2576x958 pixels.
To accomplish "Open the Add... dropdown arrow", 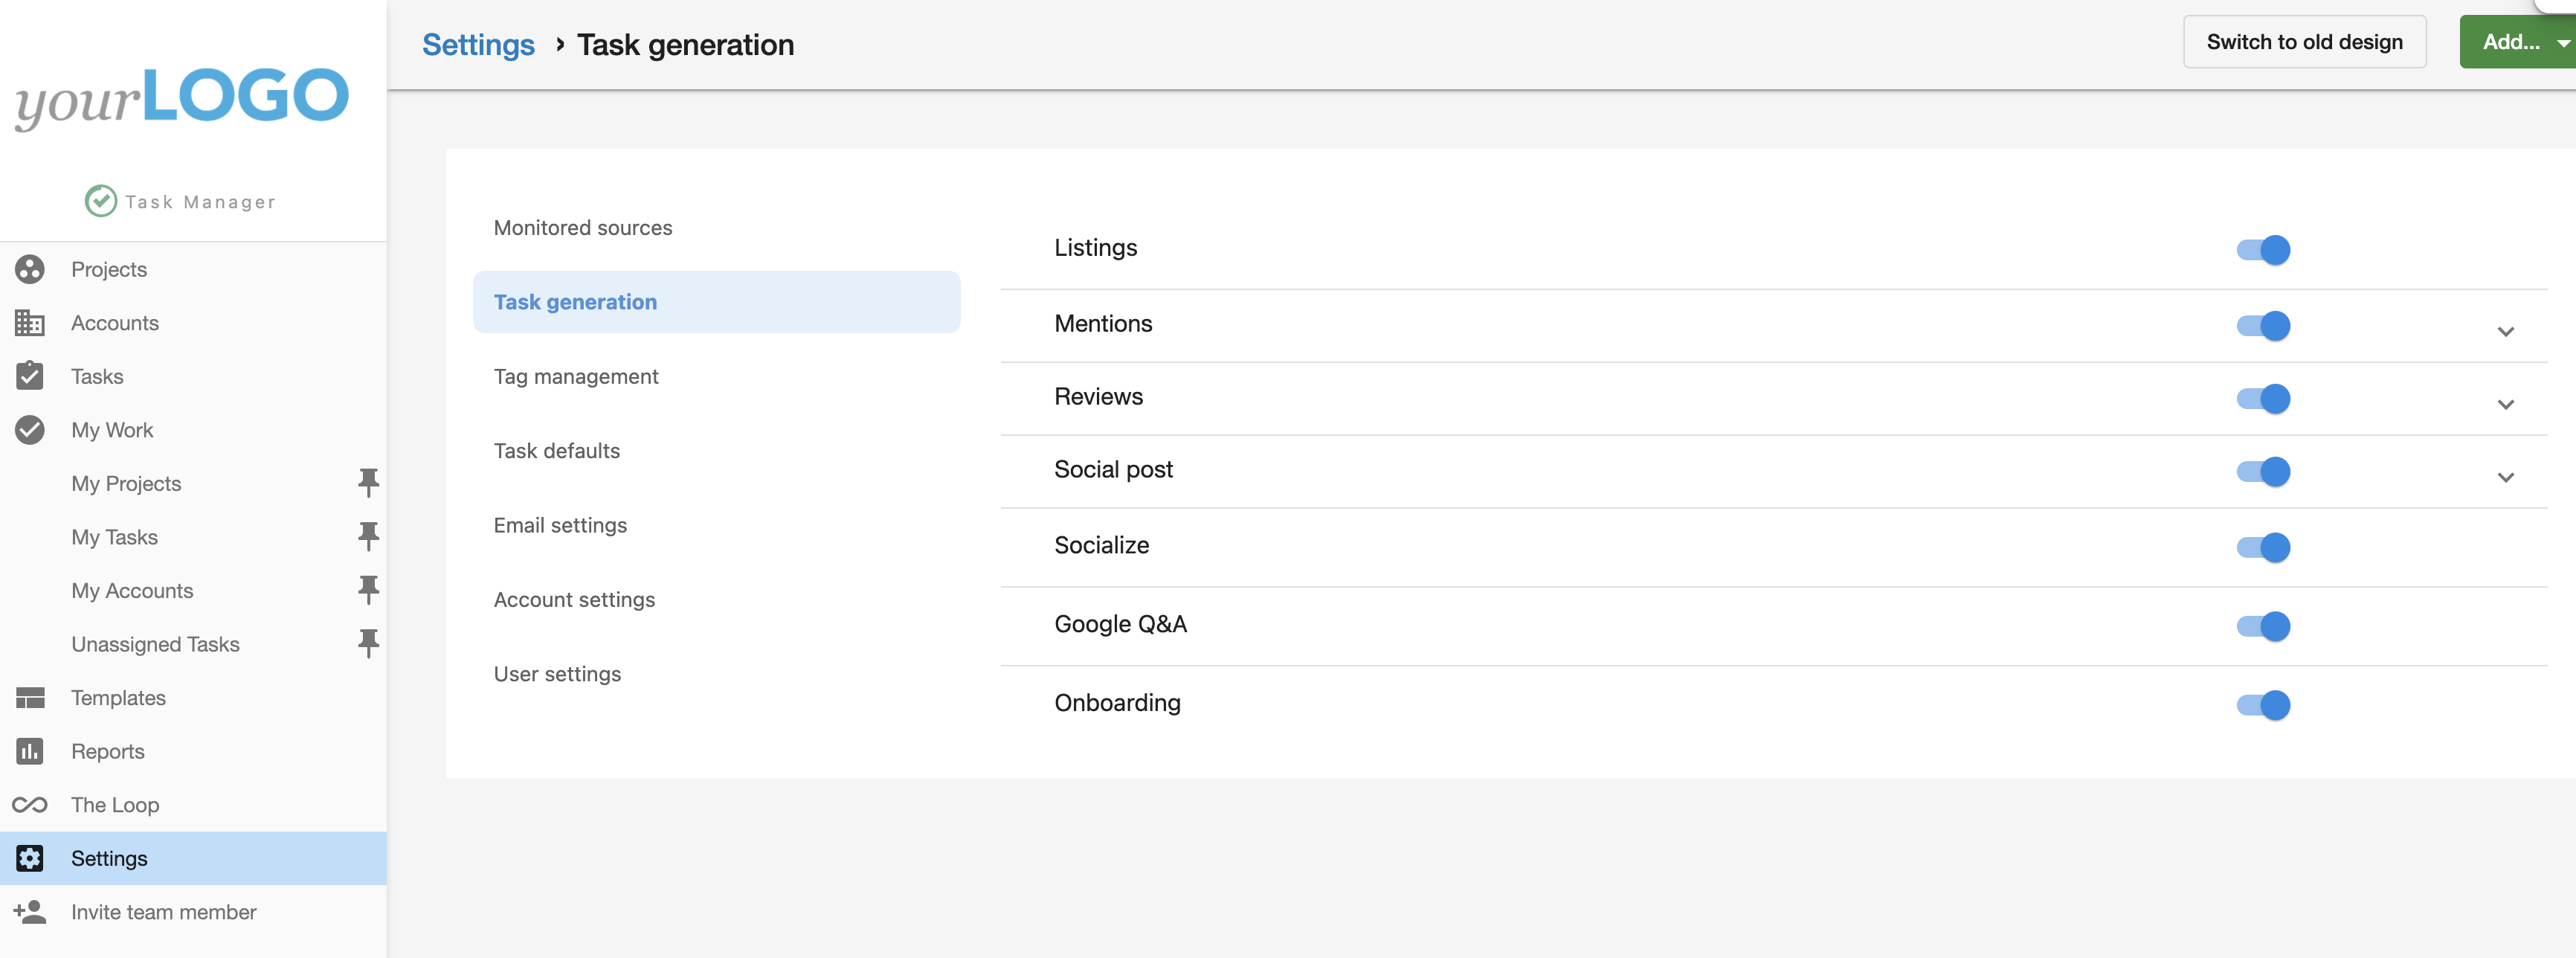I will point(2563,43).
